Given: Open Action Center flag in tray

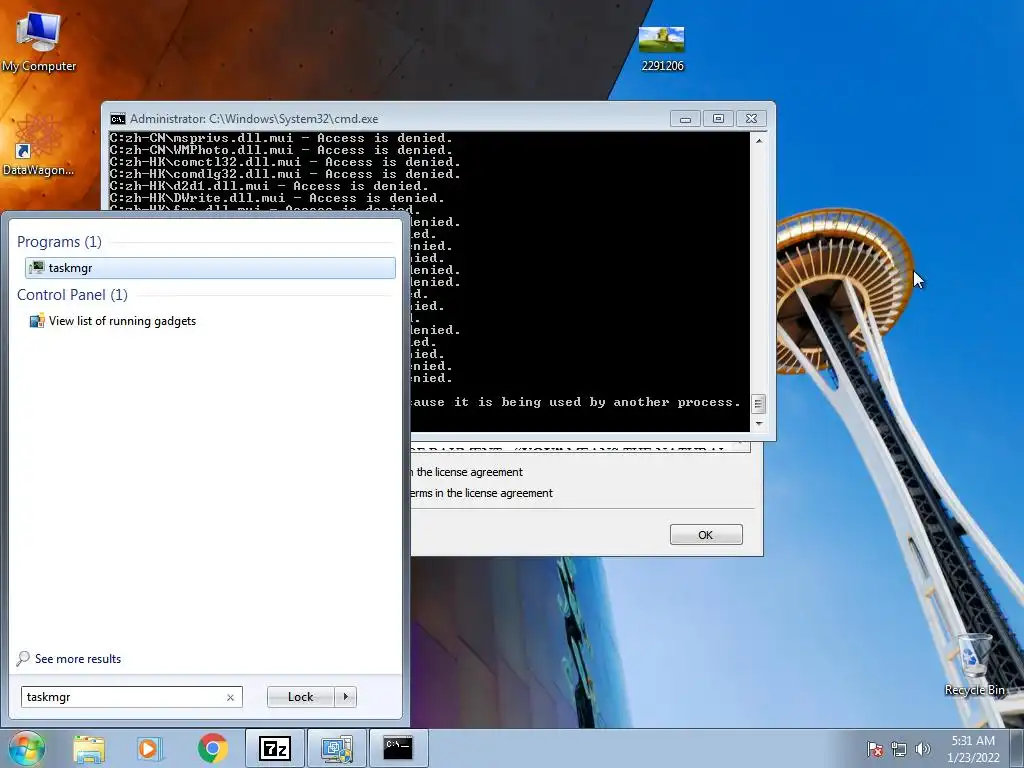Looking at the screenshot, I should (874, 749).
